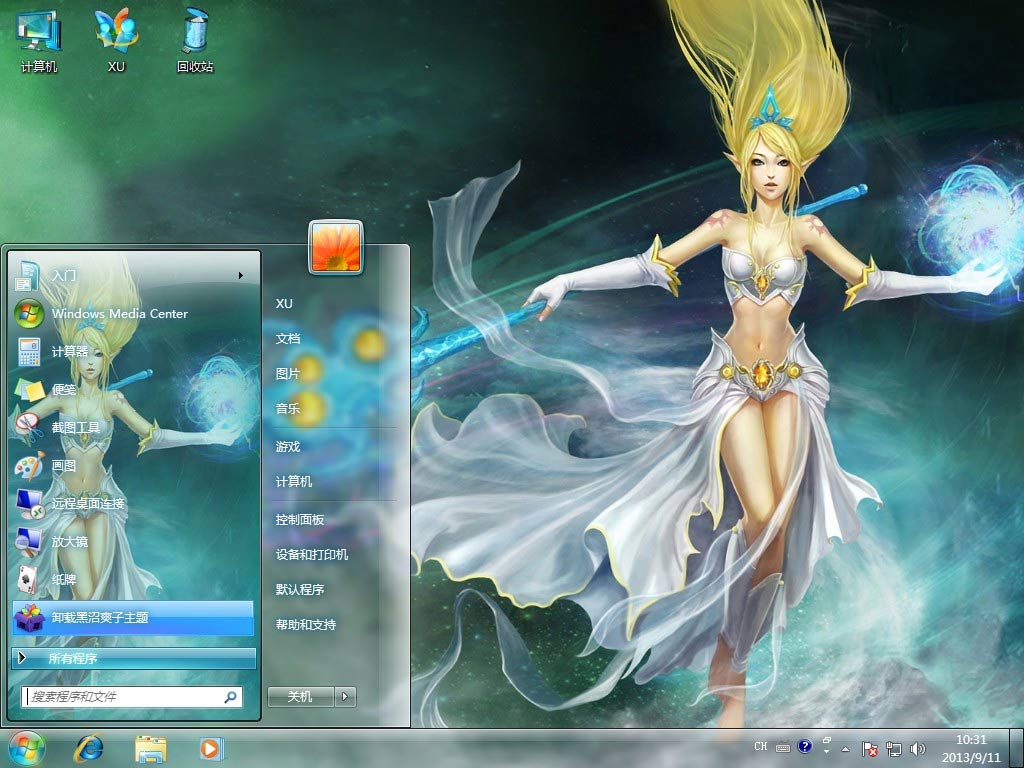This screenshot has width=1024, height=768.
Task: Open the Recycle Bin (回收站) desktop icon
Action: (x=195, y=40)
